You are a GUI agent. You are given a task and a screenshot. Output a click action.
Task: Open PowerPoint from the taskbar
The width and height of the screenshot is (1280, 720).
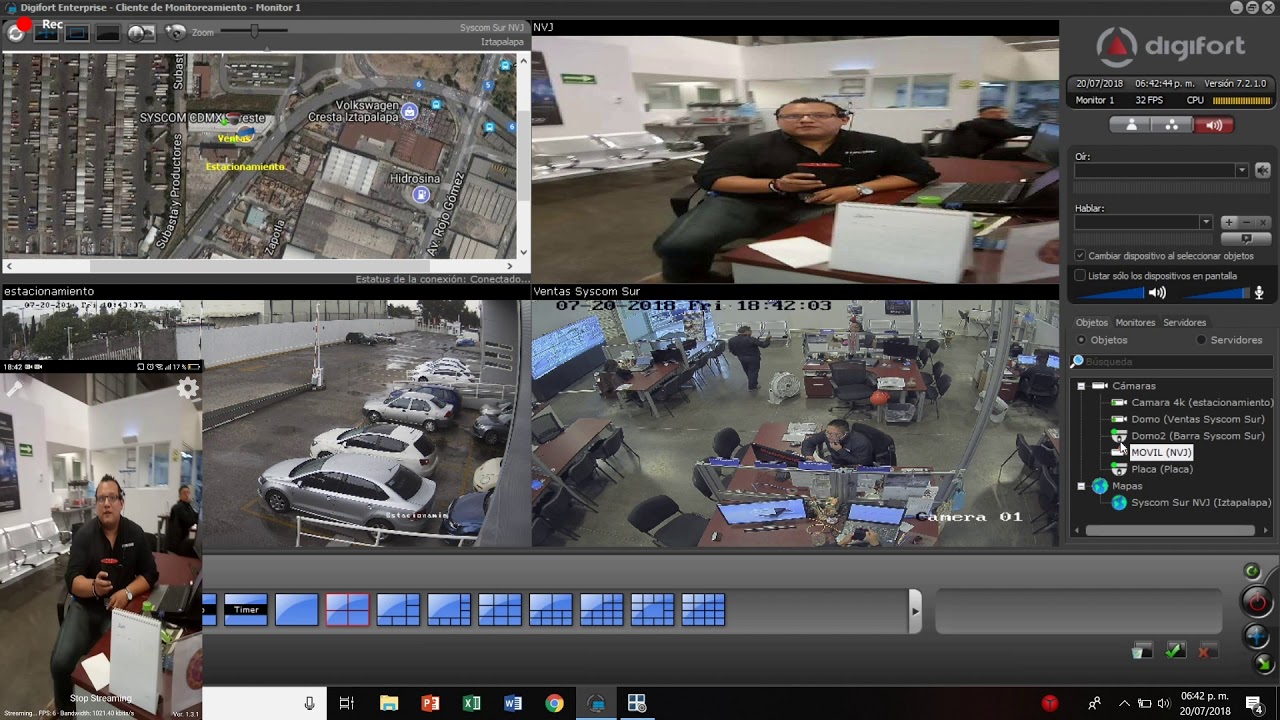tap(430, 704)
